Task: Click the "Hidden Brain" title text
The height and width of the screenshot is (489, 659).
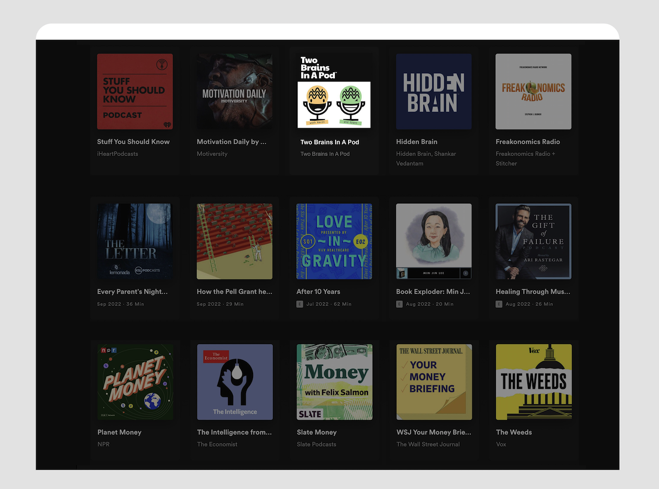Action: (x=416, y=142)
